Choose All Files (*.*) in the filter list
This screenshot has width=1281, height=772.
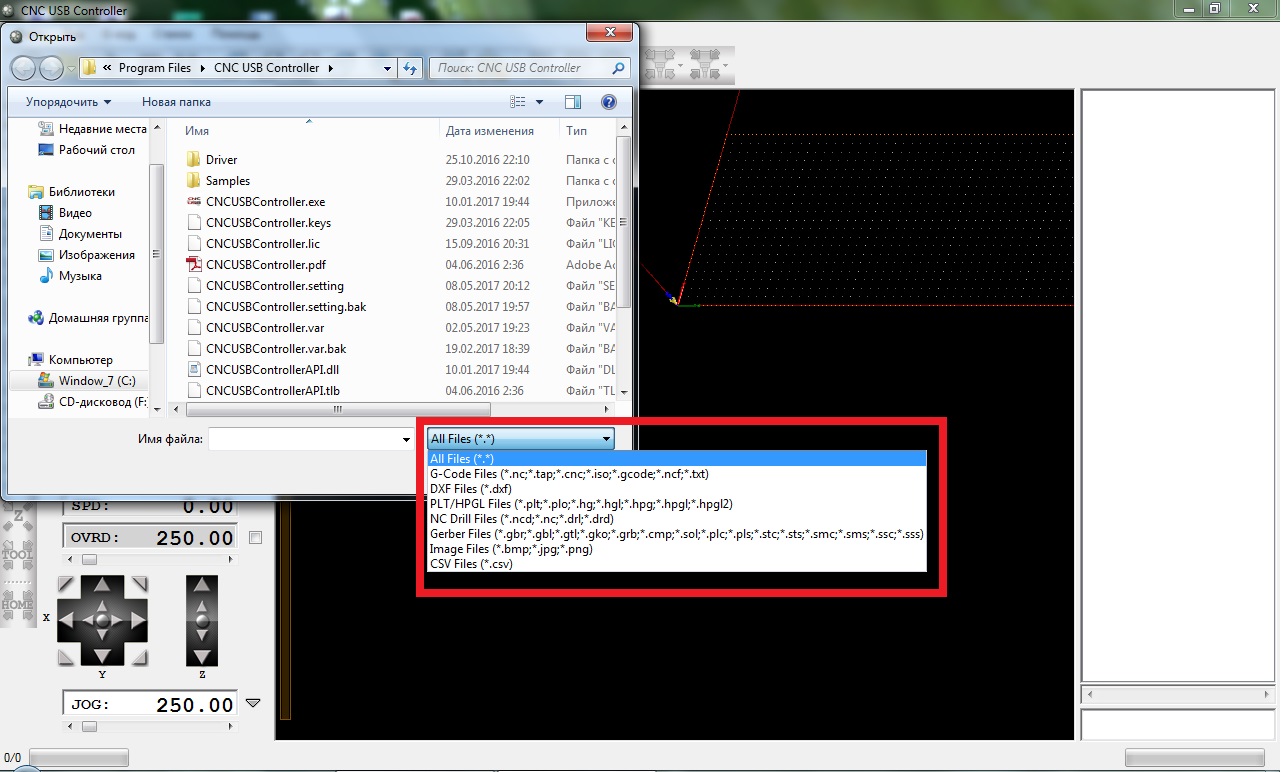click(676, 459)
